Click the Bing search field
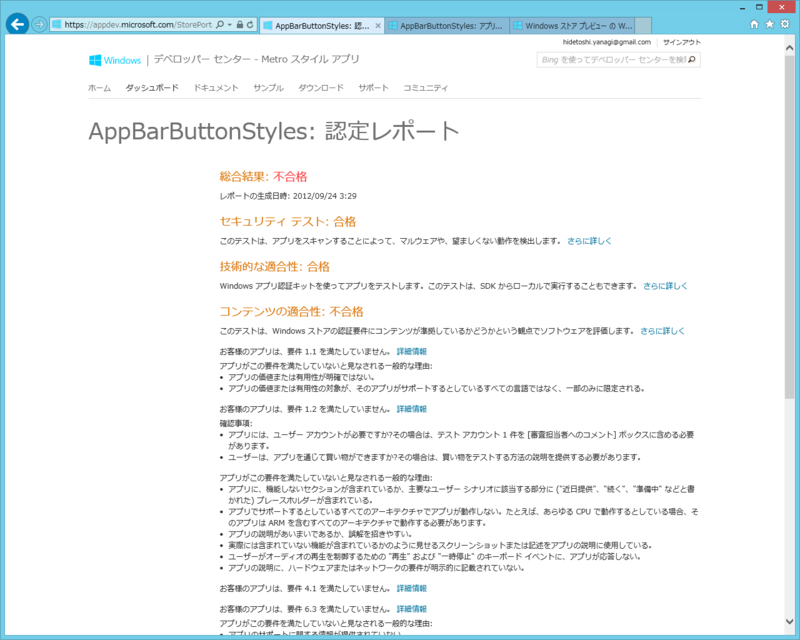The image size is (800, 640). point(612,60)
